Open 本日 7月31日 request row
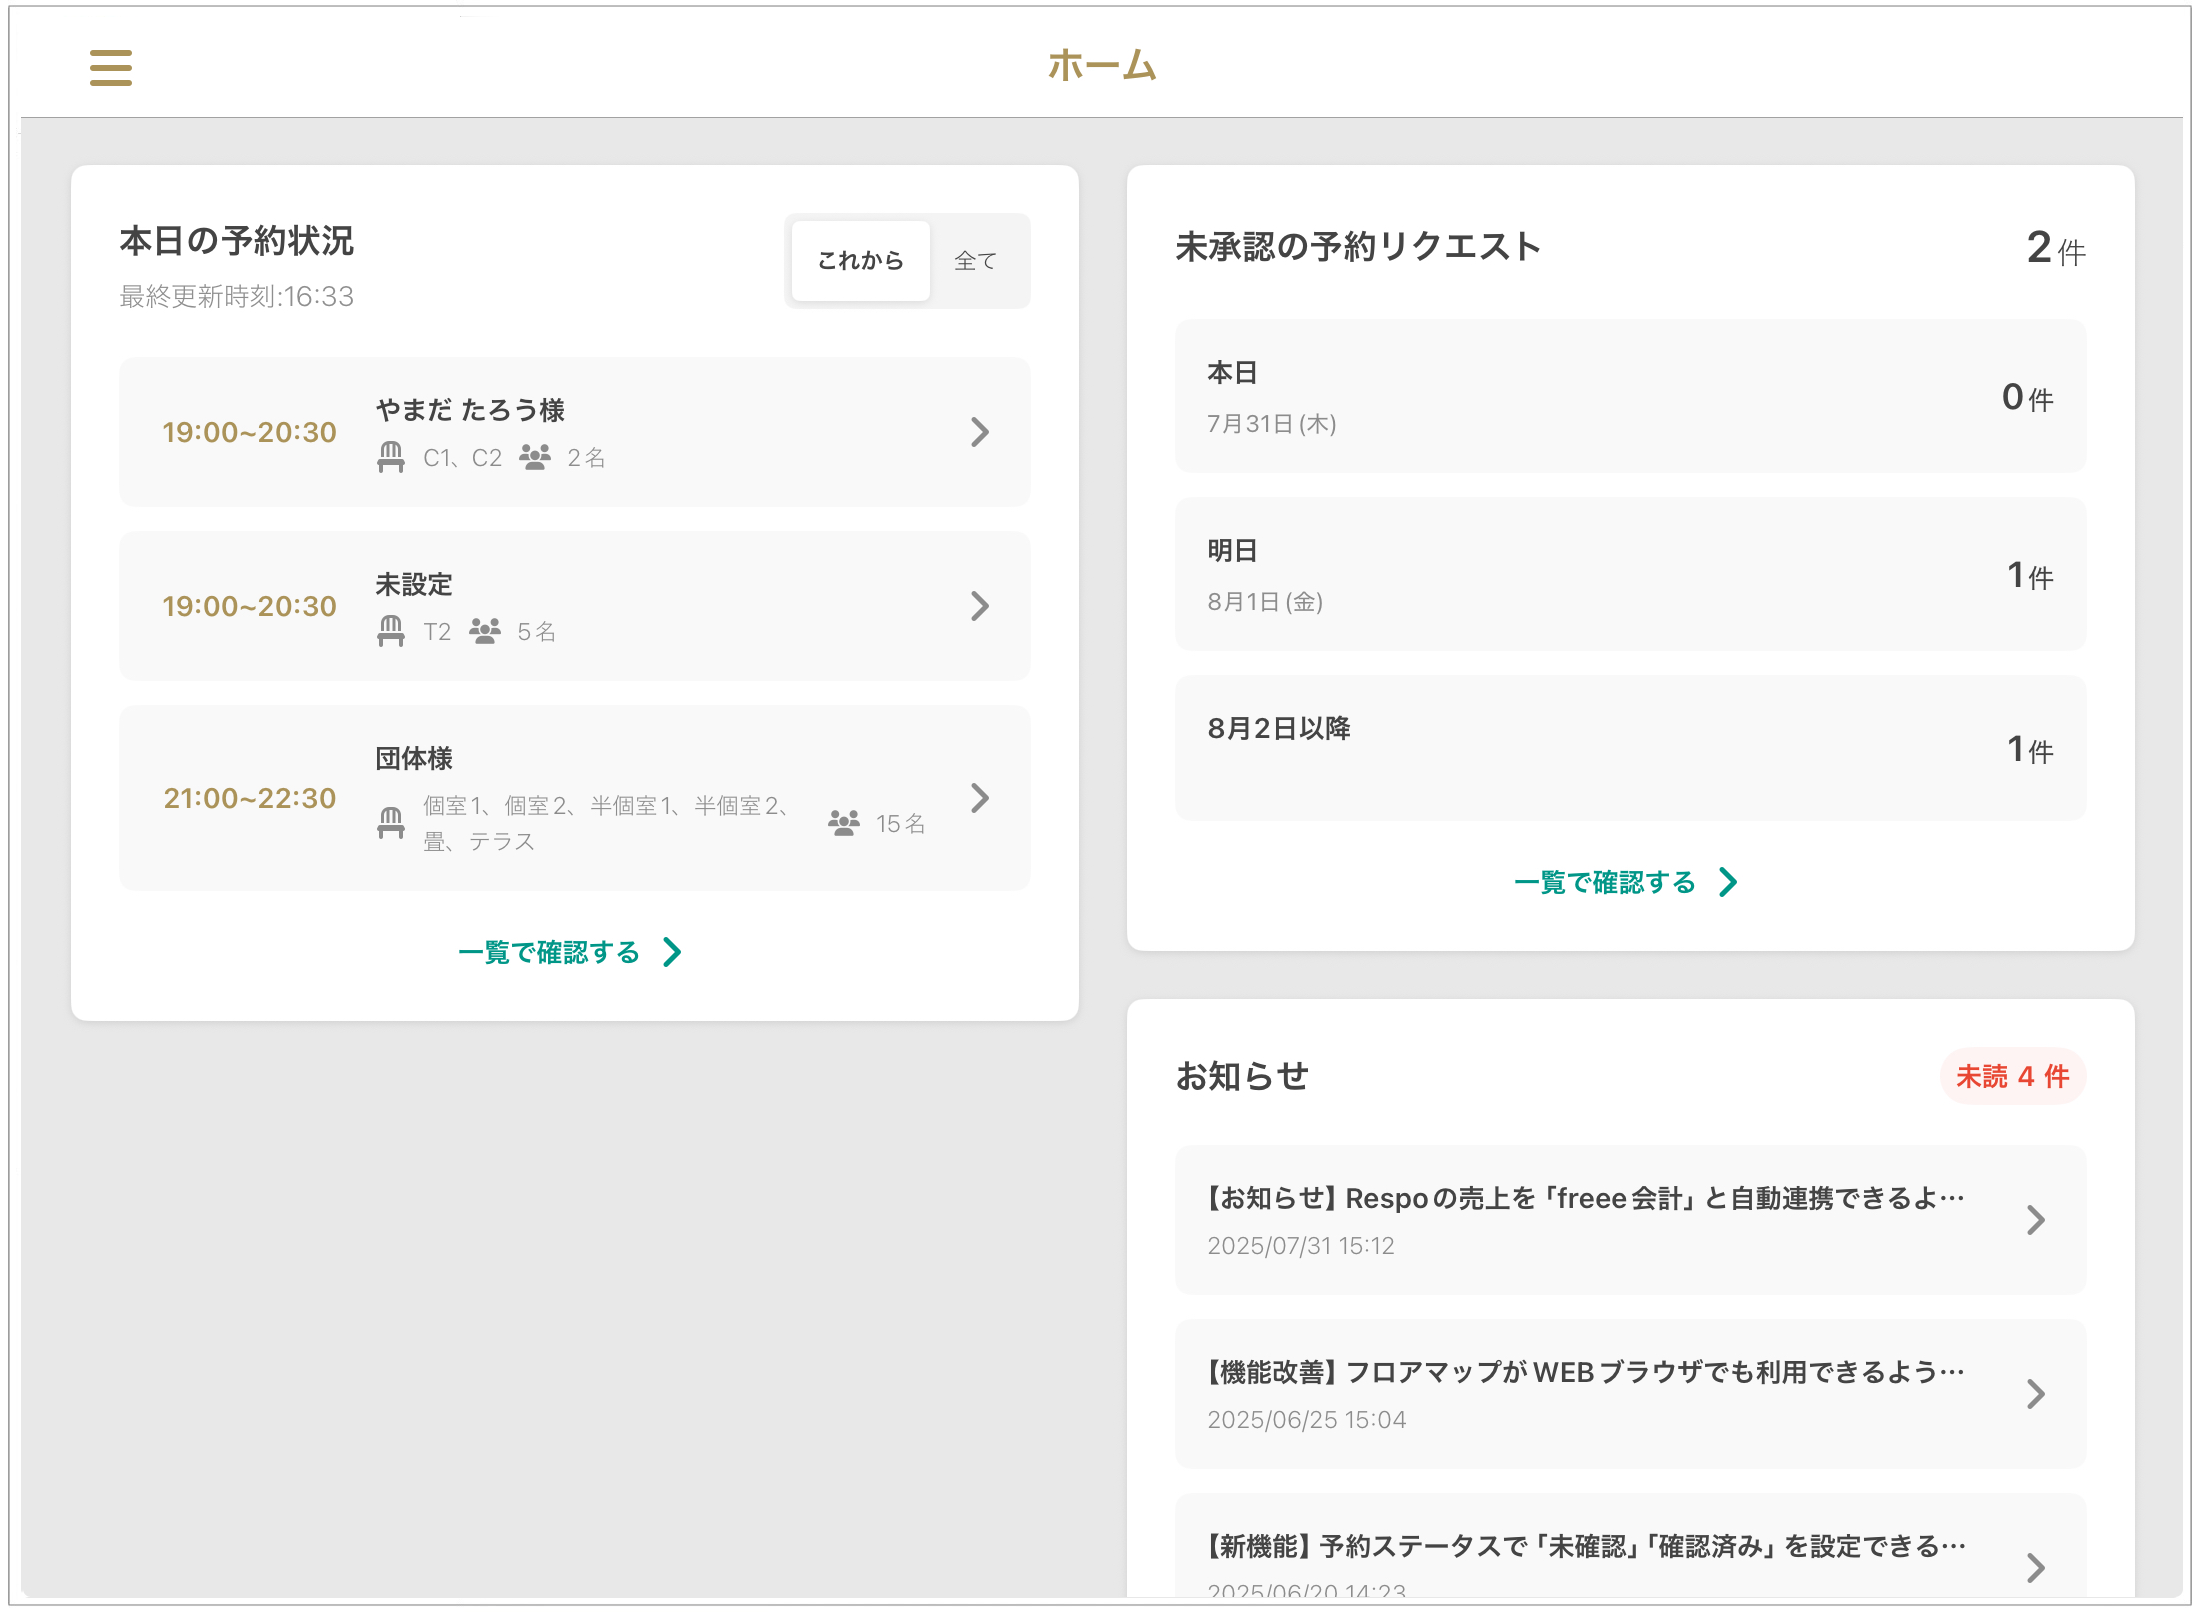This screenshot has width=2198, height=1612. (x=1630, y=397)
